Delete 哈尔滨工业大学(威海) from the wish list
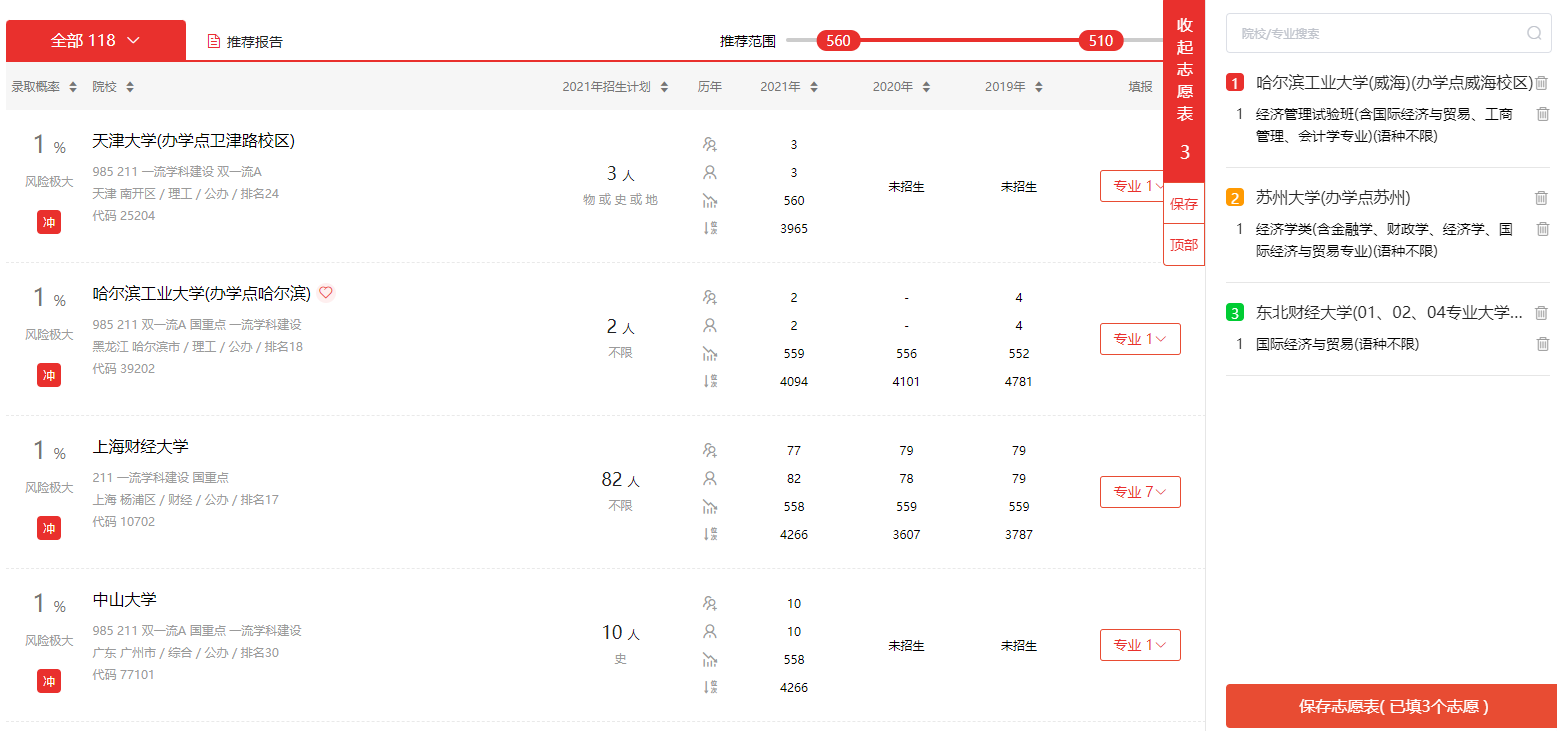1557x731 pixels. pyautogui.click(x=1542, y=83)
